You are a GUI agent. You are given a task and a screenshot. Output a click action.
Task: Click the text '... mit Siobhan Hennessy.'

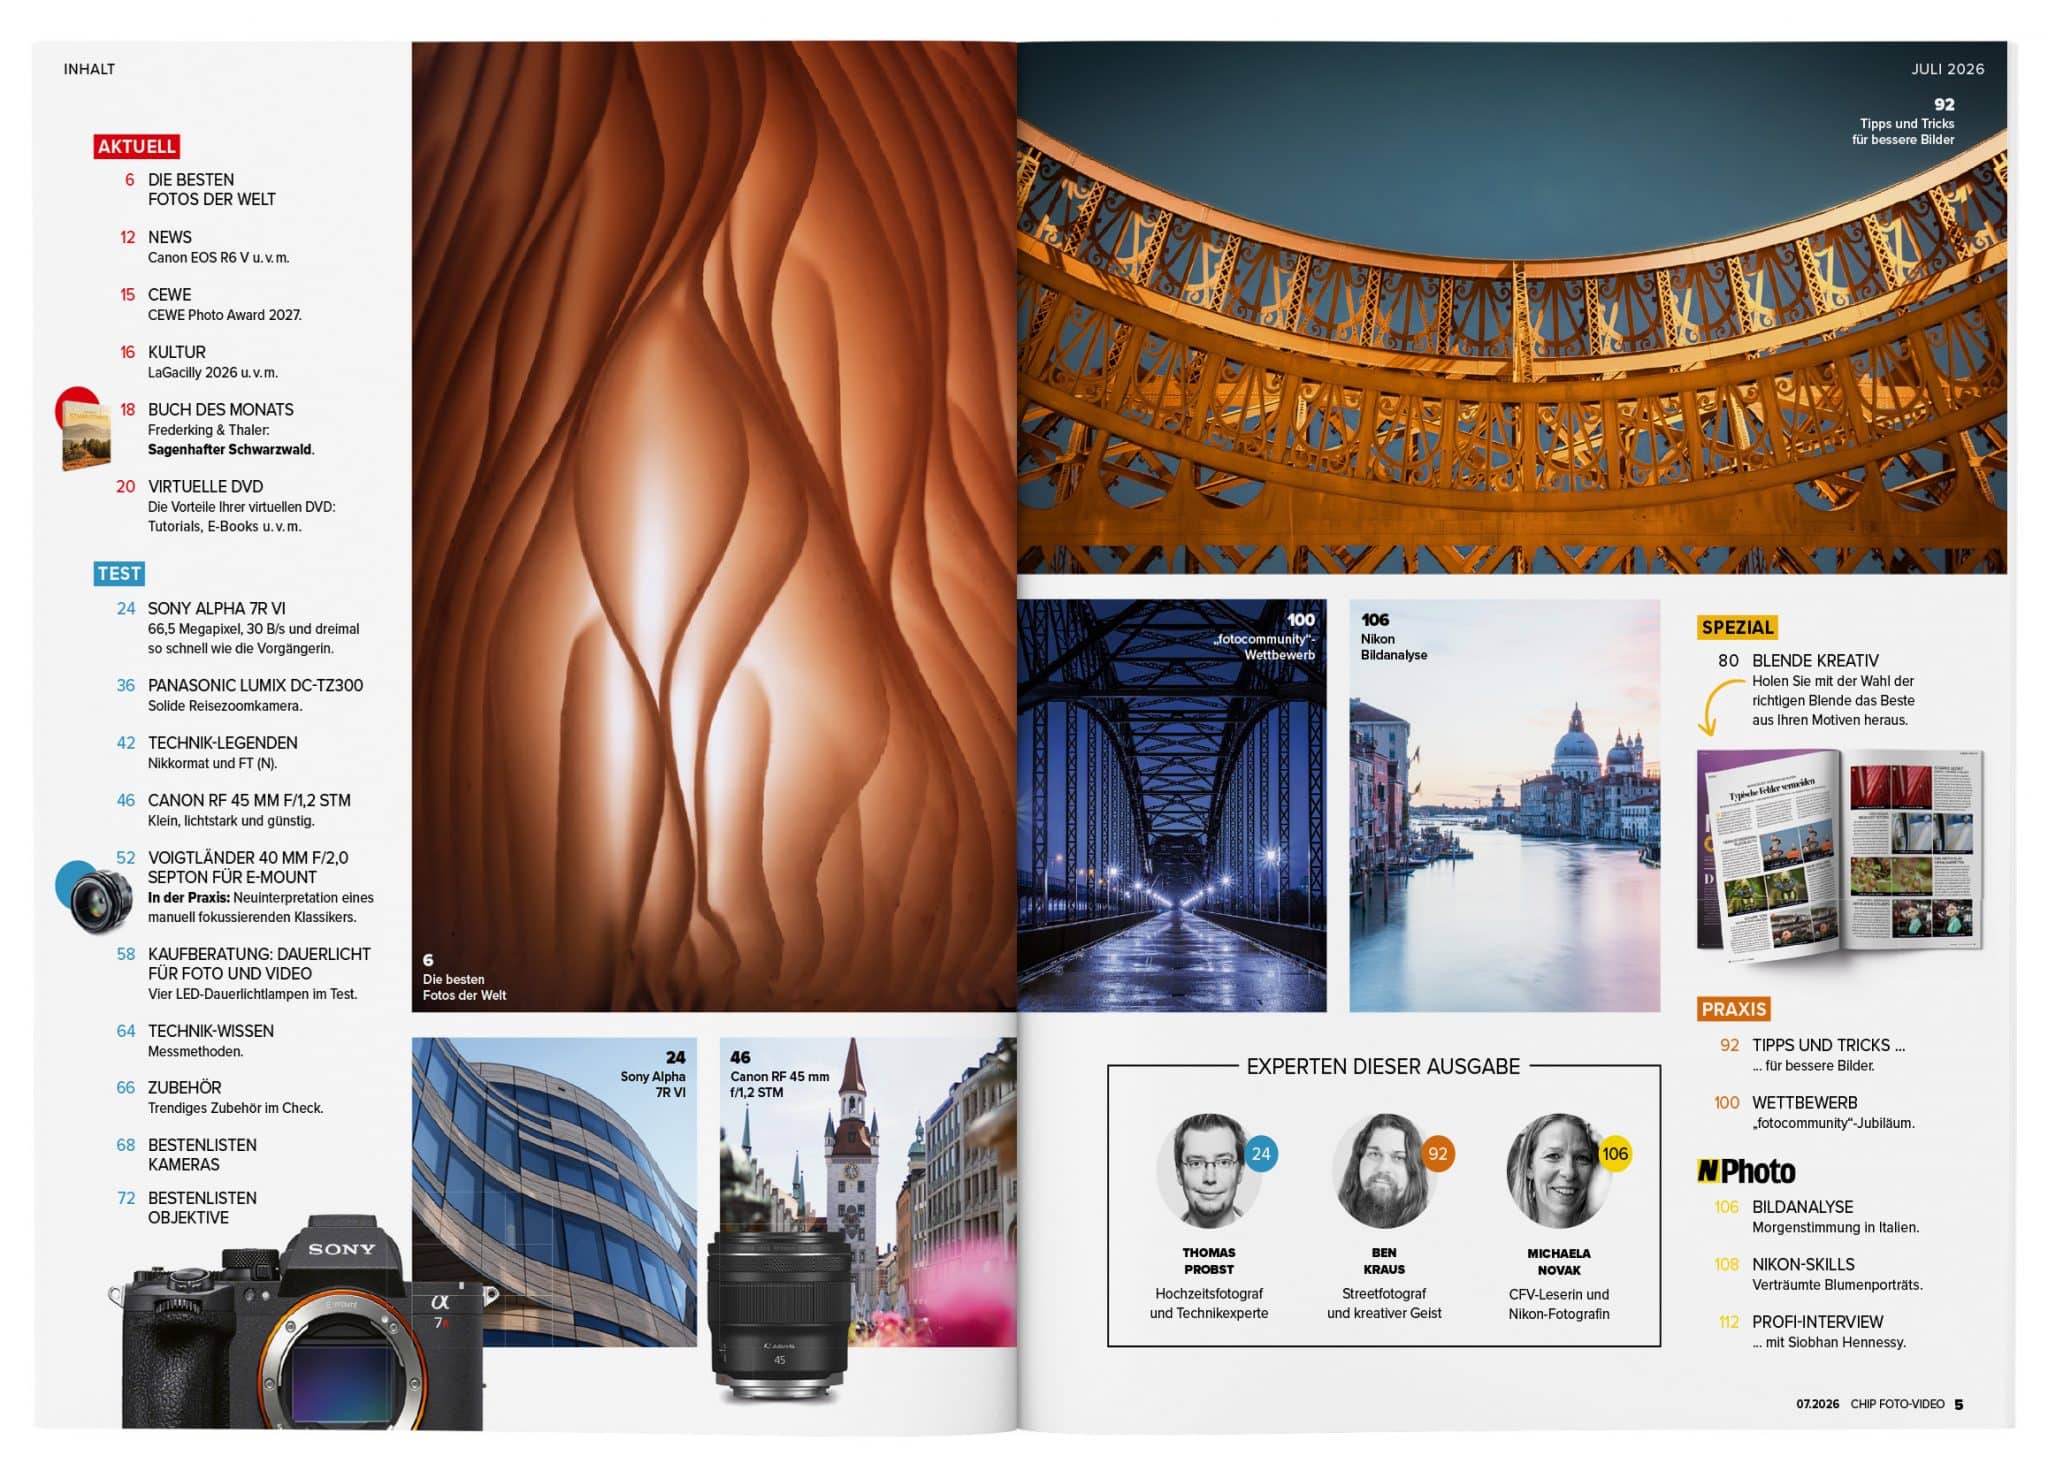(x=1829, y=1343)
